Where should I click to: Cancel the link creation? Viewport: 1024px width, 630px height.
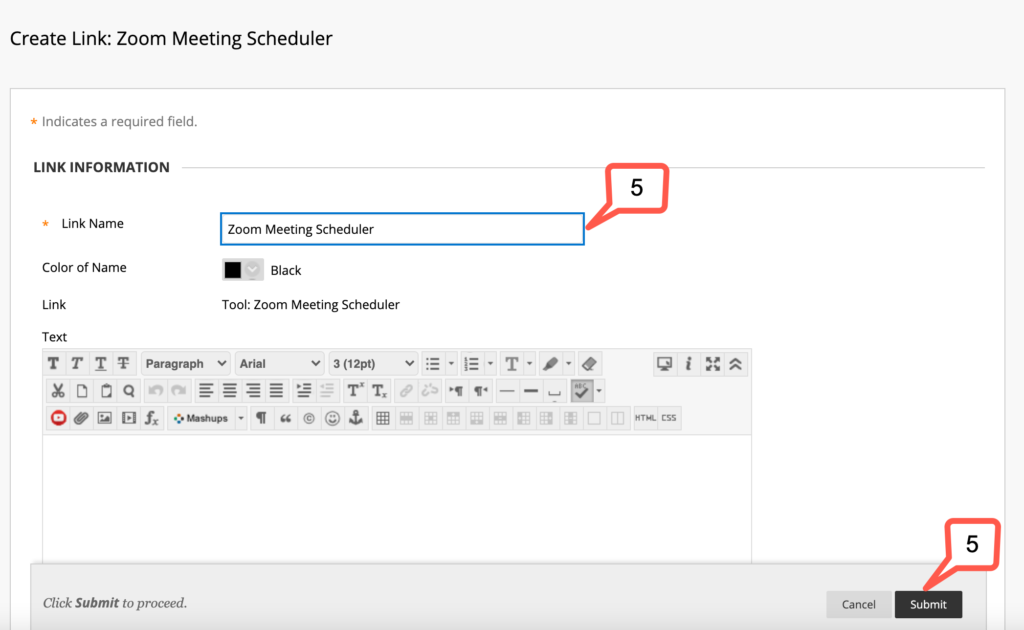tap(859, 604)
